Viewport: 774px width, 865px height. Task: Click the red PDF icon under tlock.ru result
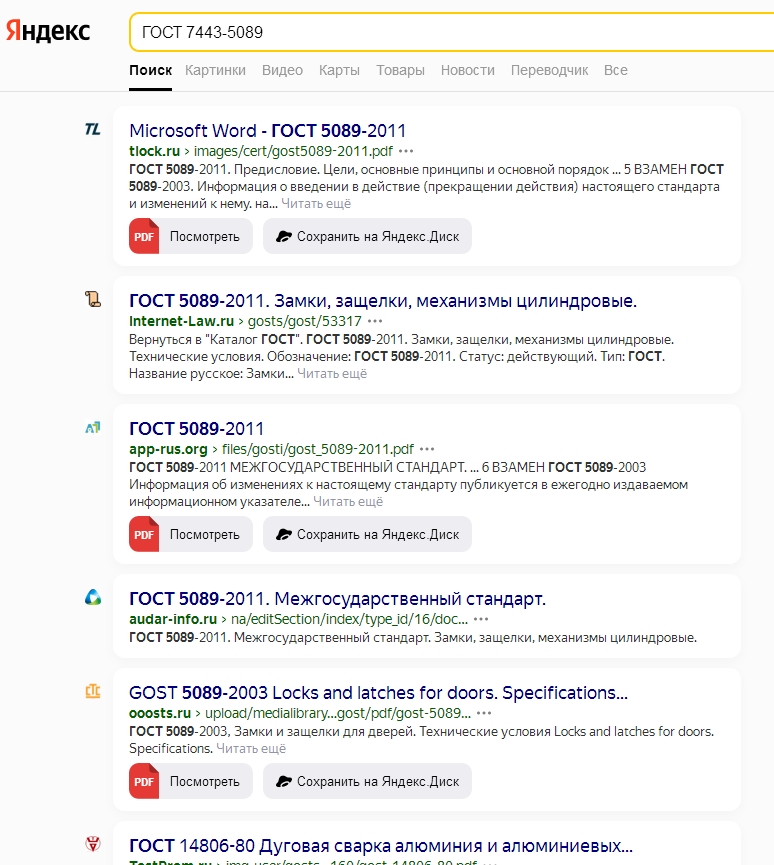(144, 236)
